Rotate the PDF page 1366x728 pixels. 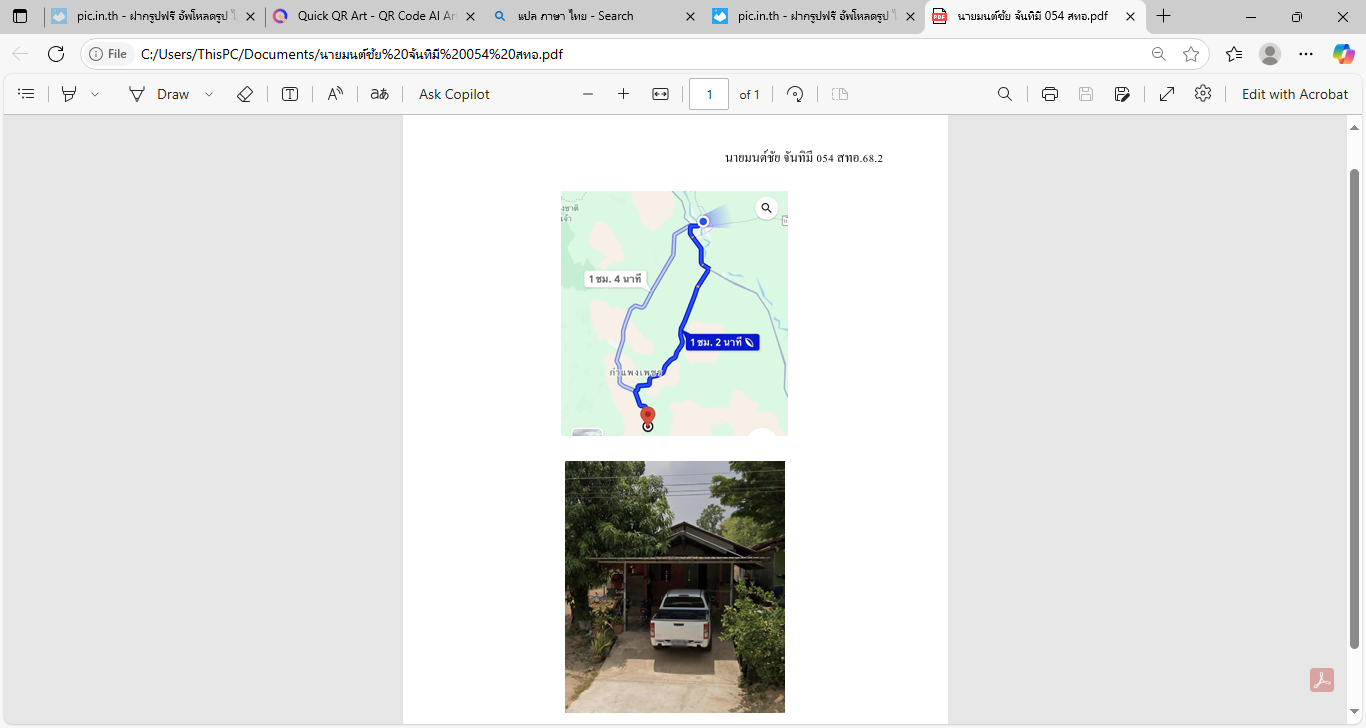point(793,93)
